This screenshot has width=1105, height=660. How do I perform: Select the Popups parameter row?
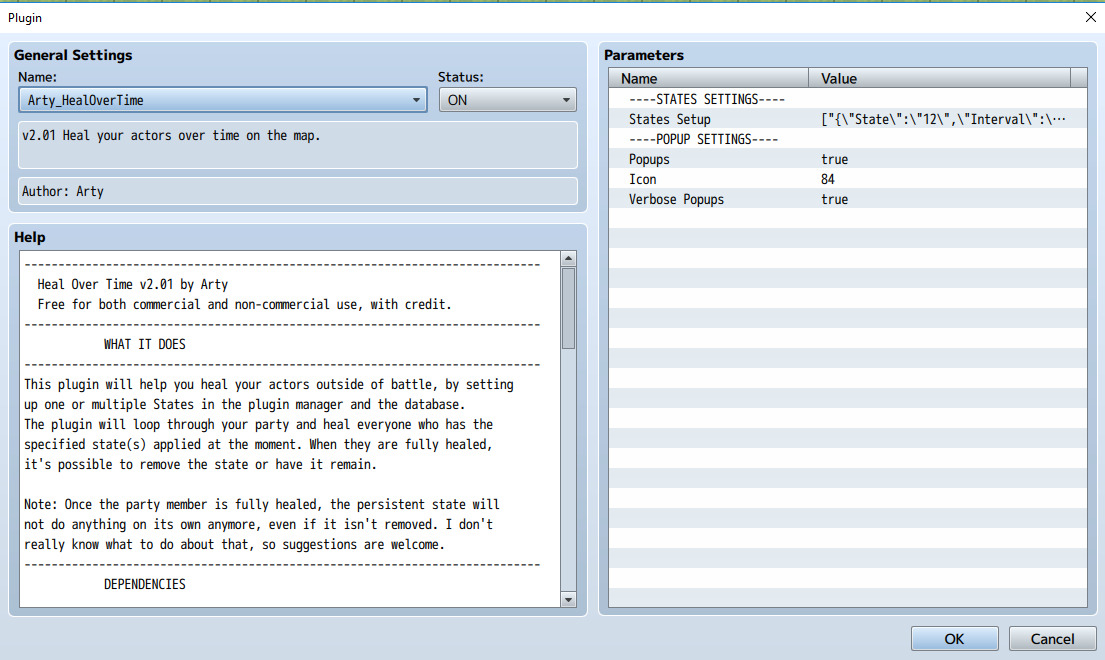click(x=649, y=159)
